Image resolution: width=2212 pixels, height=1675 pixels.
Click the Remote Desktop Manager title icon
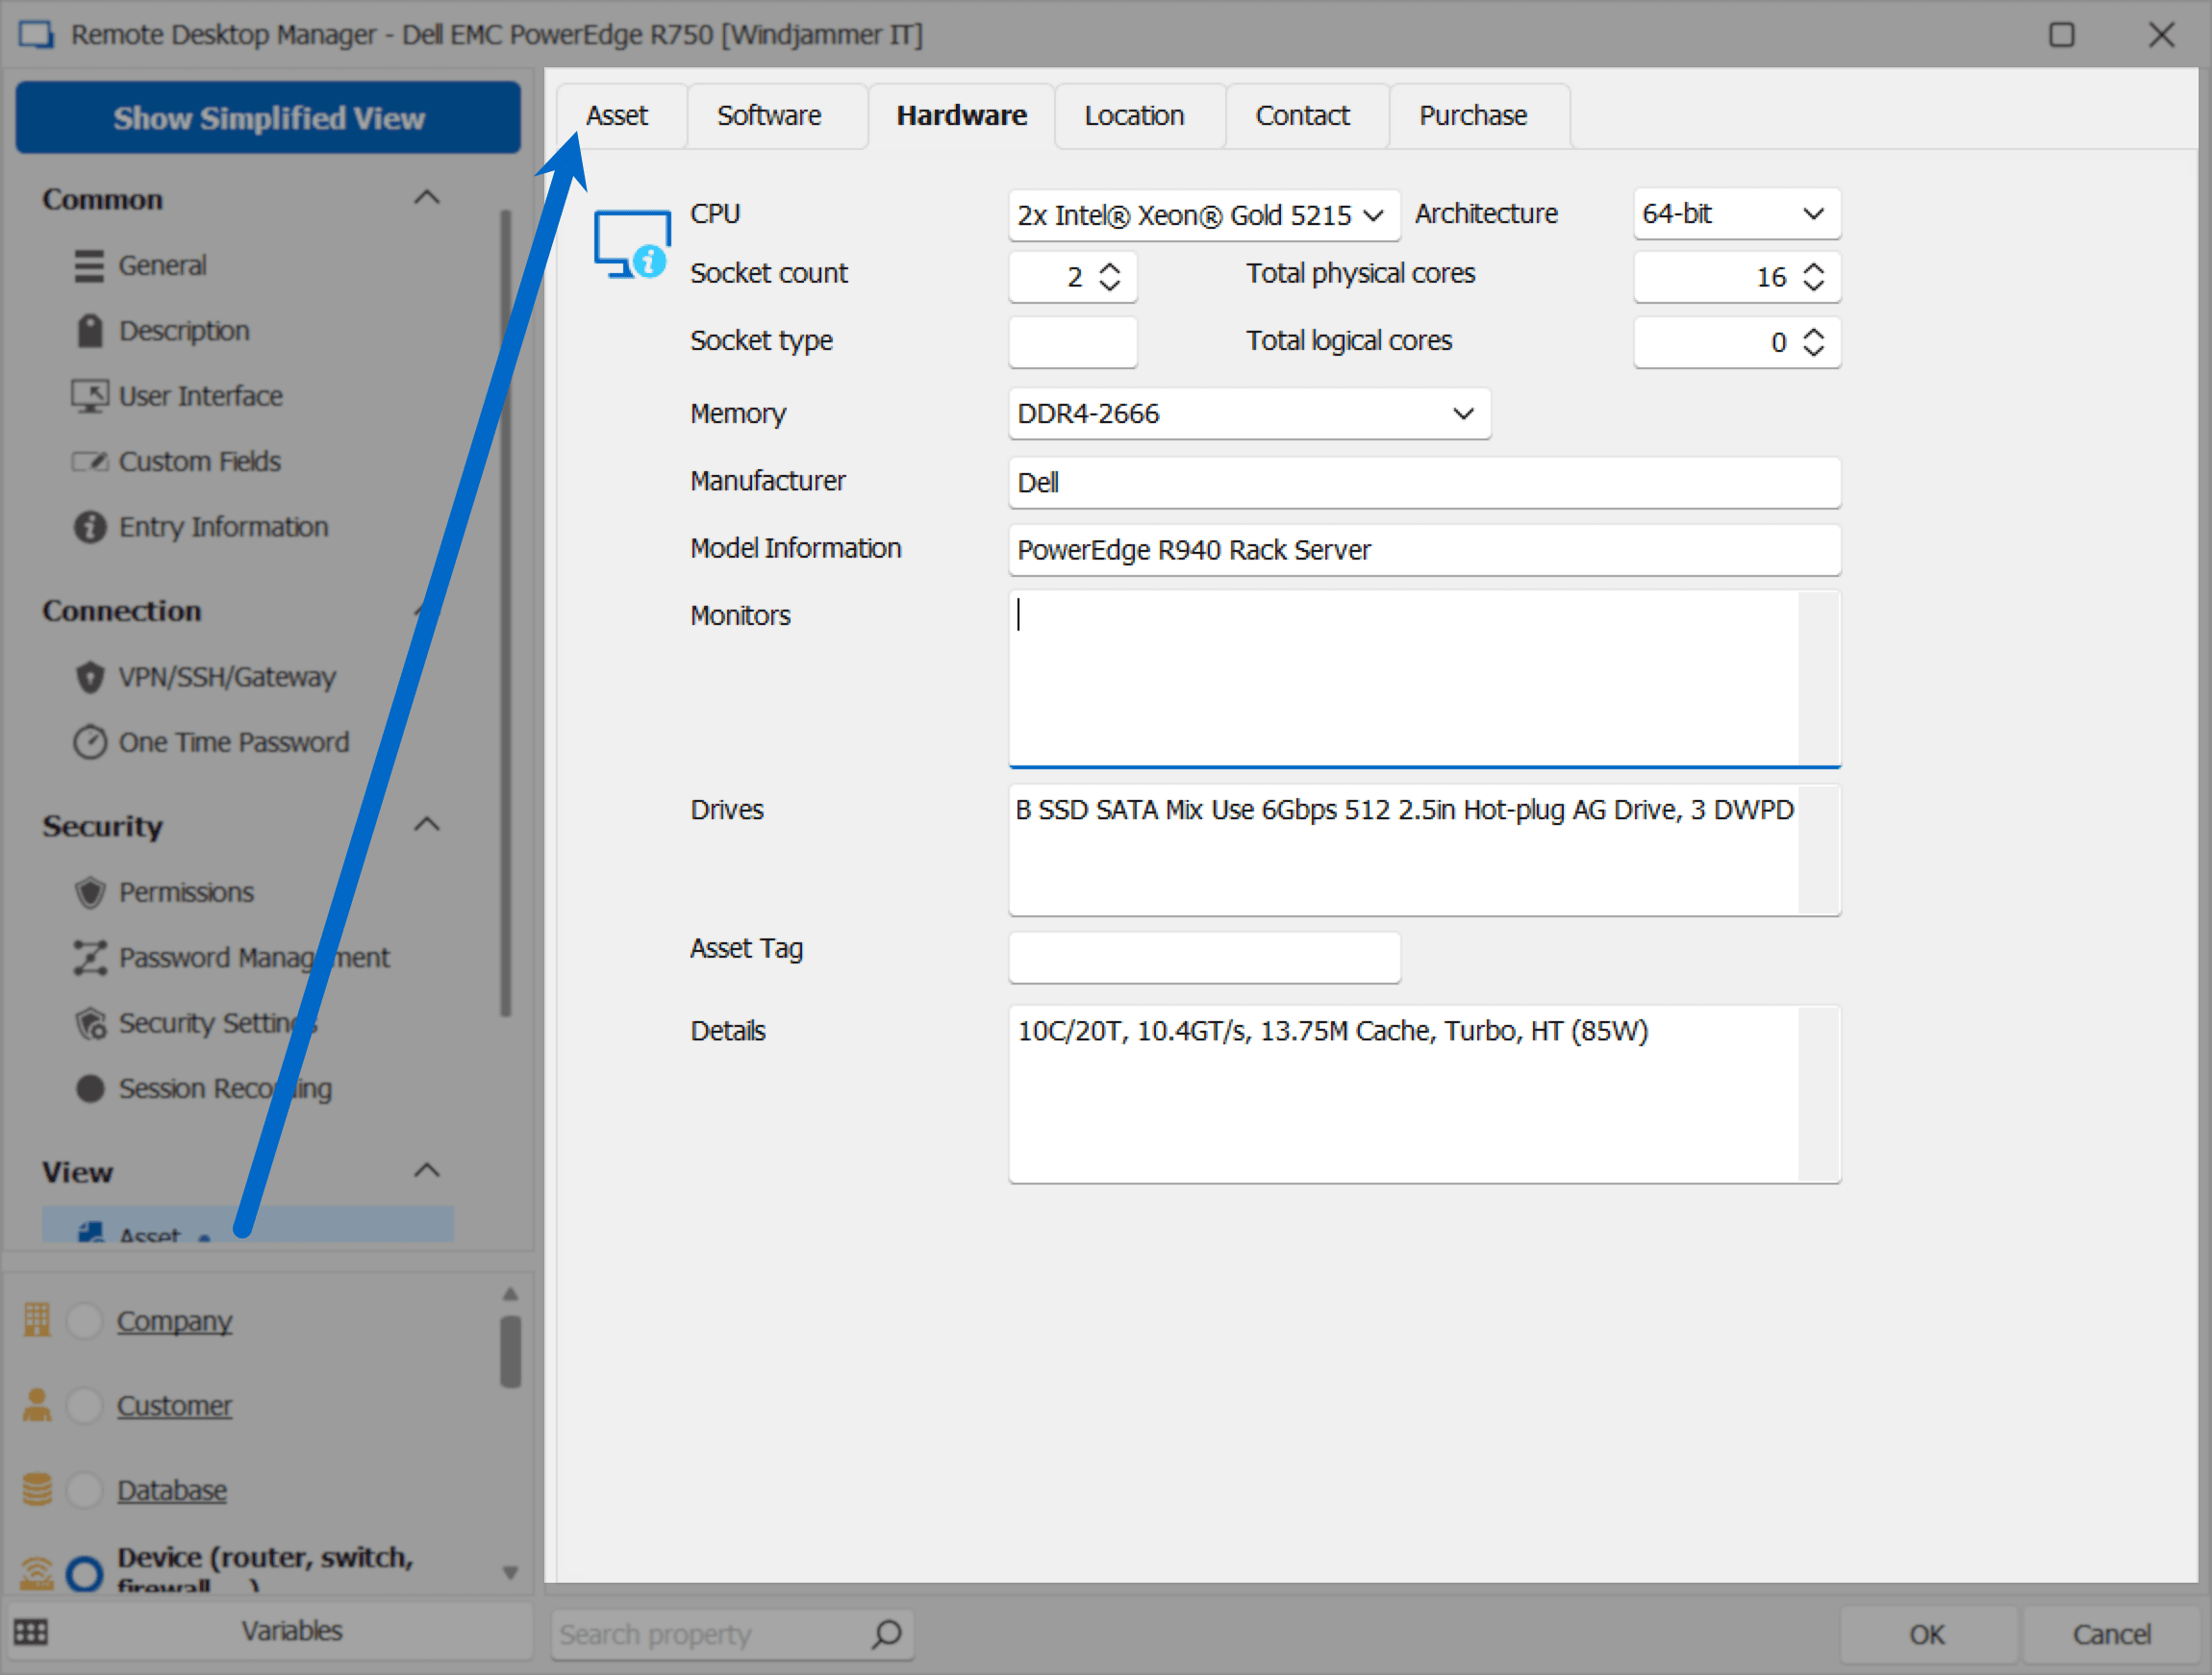pos(36,34)
